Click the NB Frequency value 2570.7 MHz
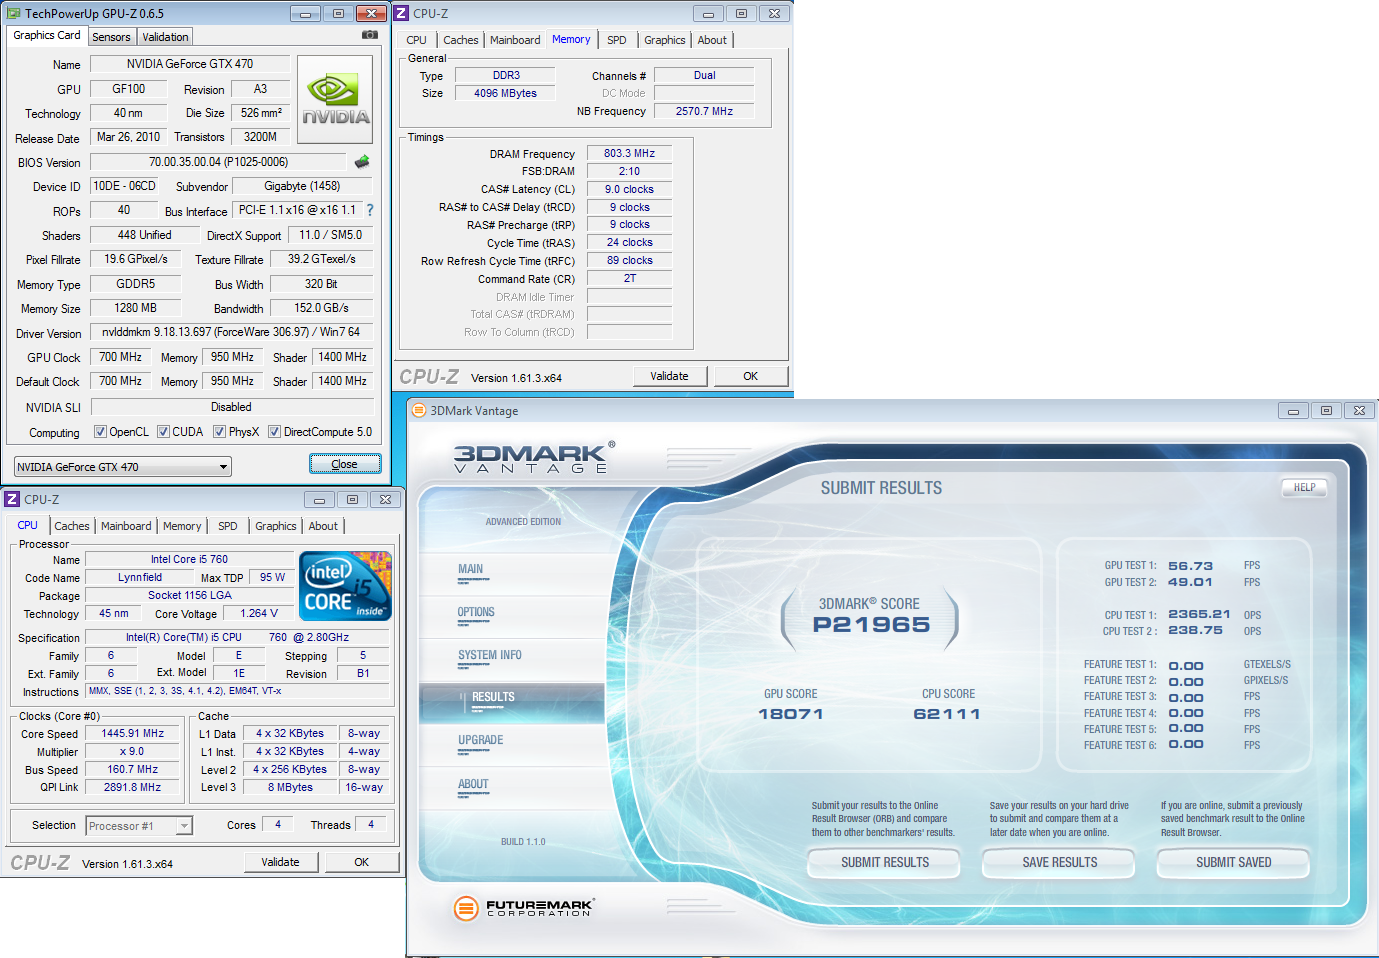 coord(704,111)
